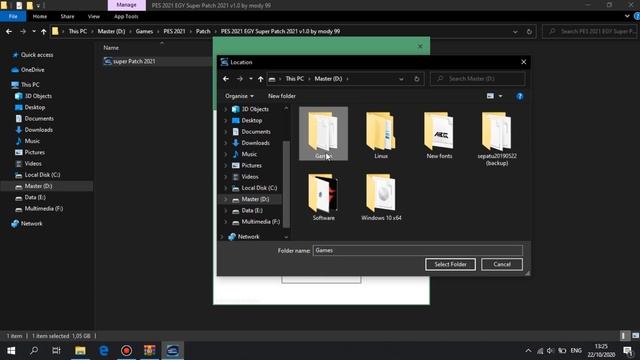Image resolution: width=640 pixels, height=360 pixels.
Task: Expand Desktop in dialog tree
Action: (x=226, y=120)
